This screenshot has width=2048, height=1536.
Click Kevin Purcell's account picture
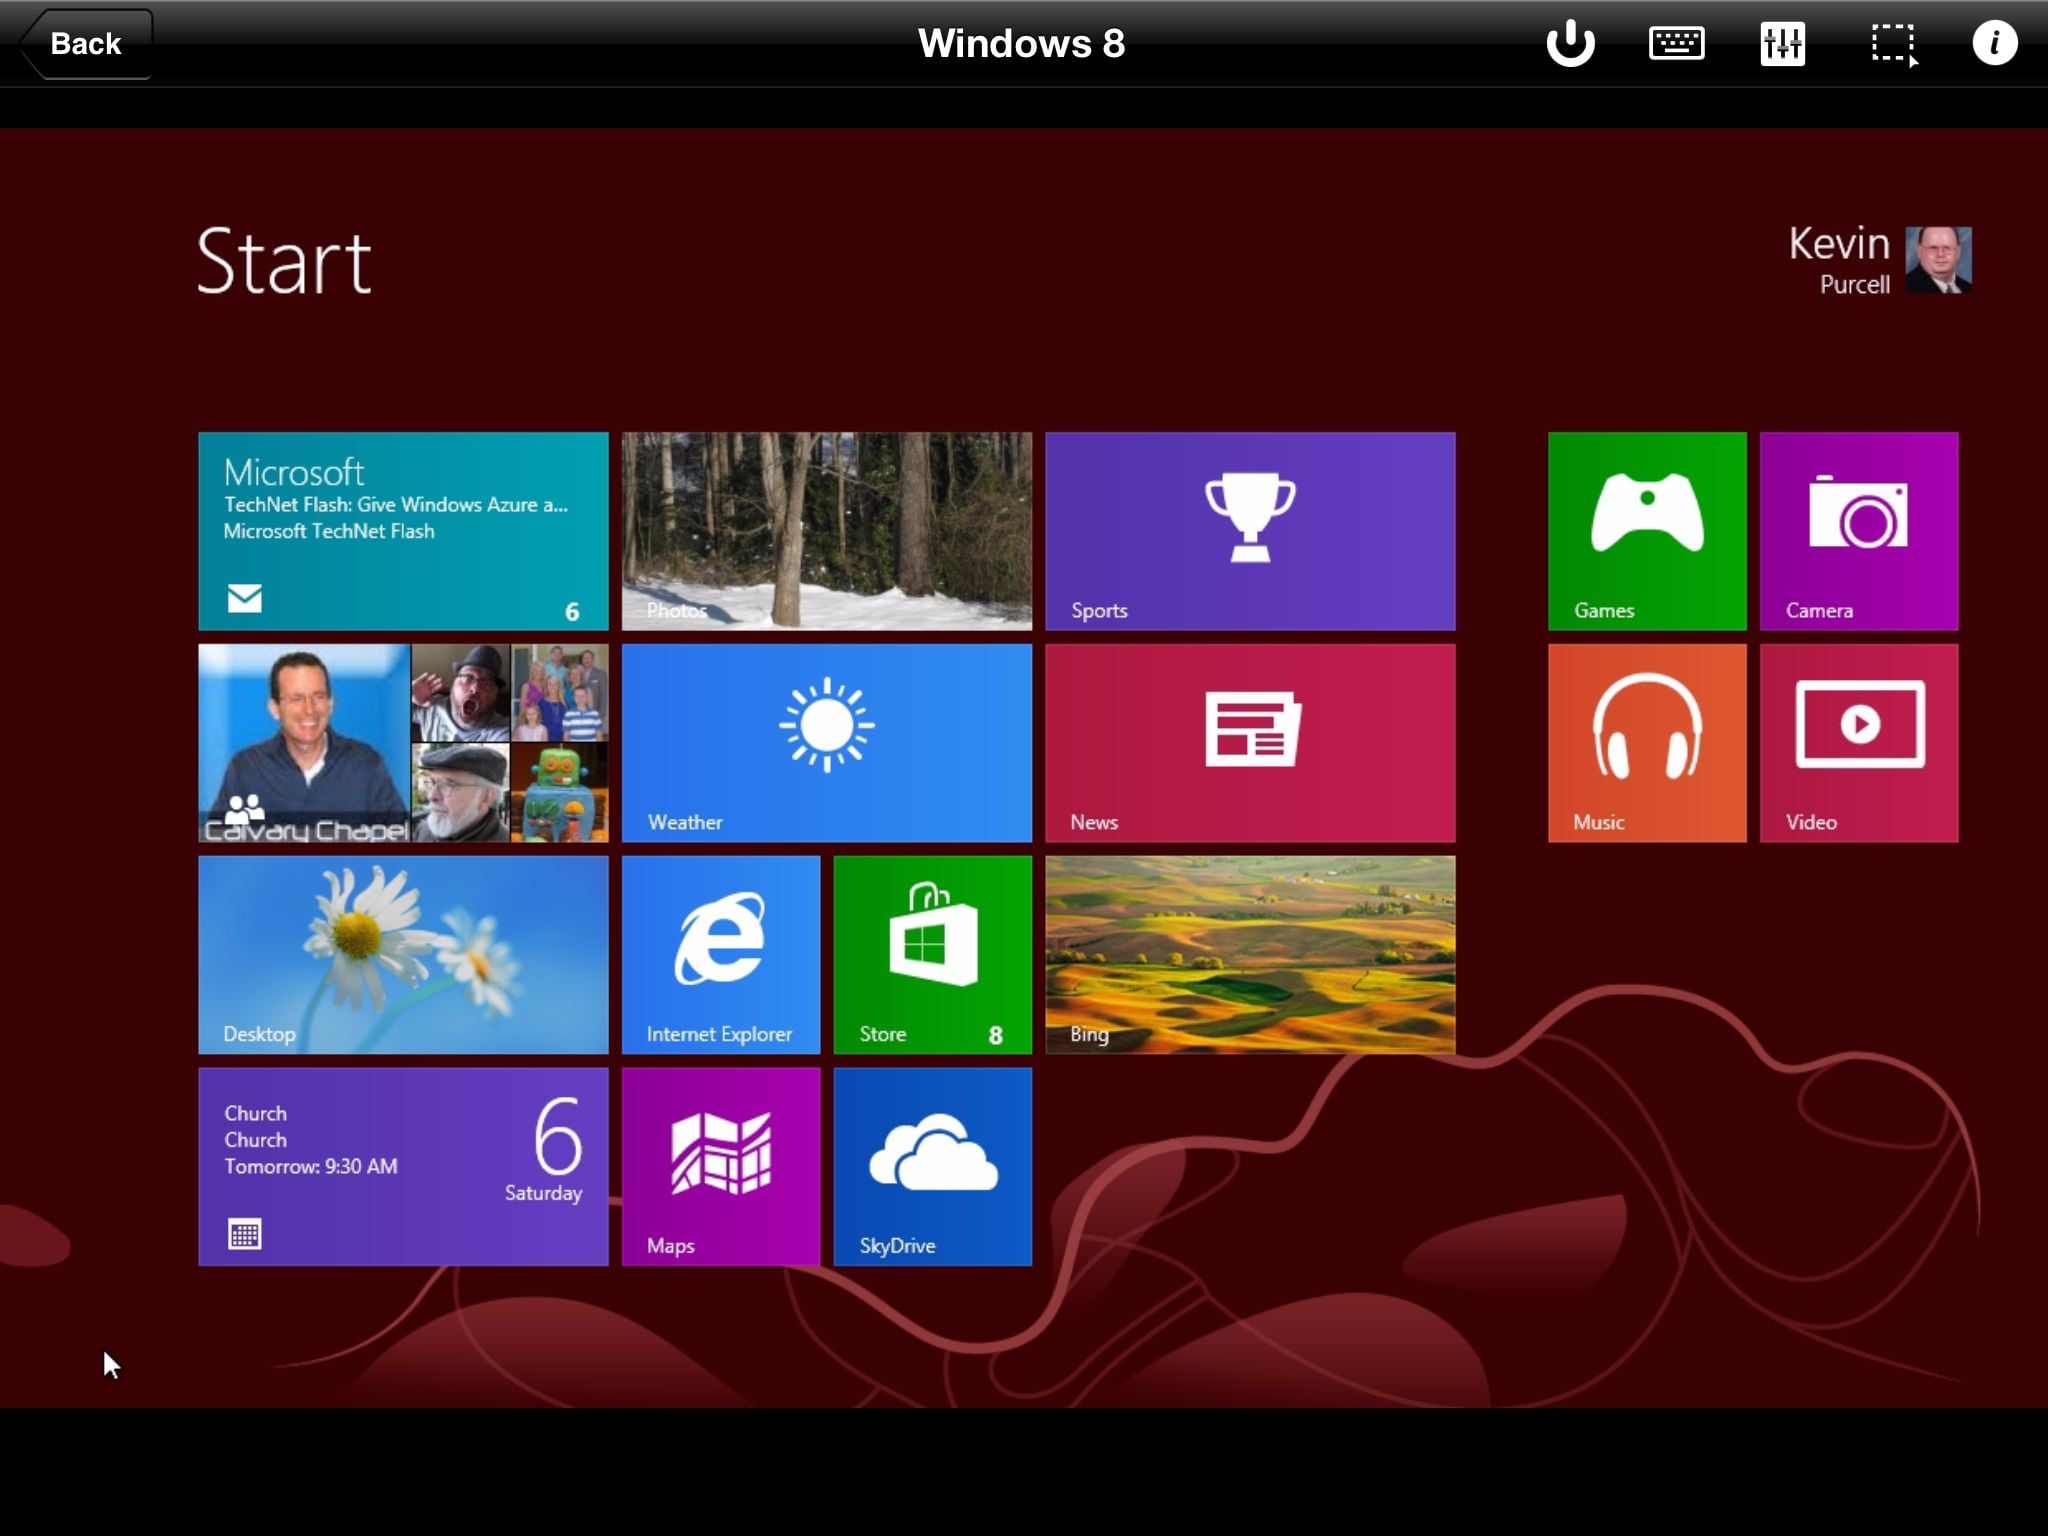tap(1938, 260)
